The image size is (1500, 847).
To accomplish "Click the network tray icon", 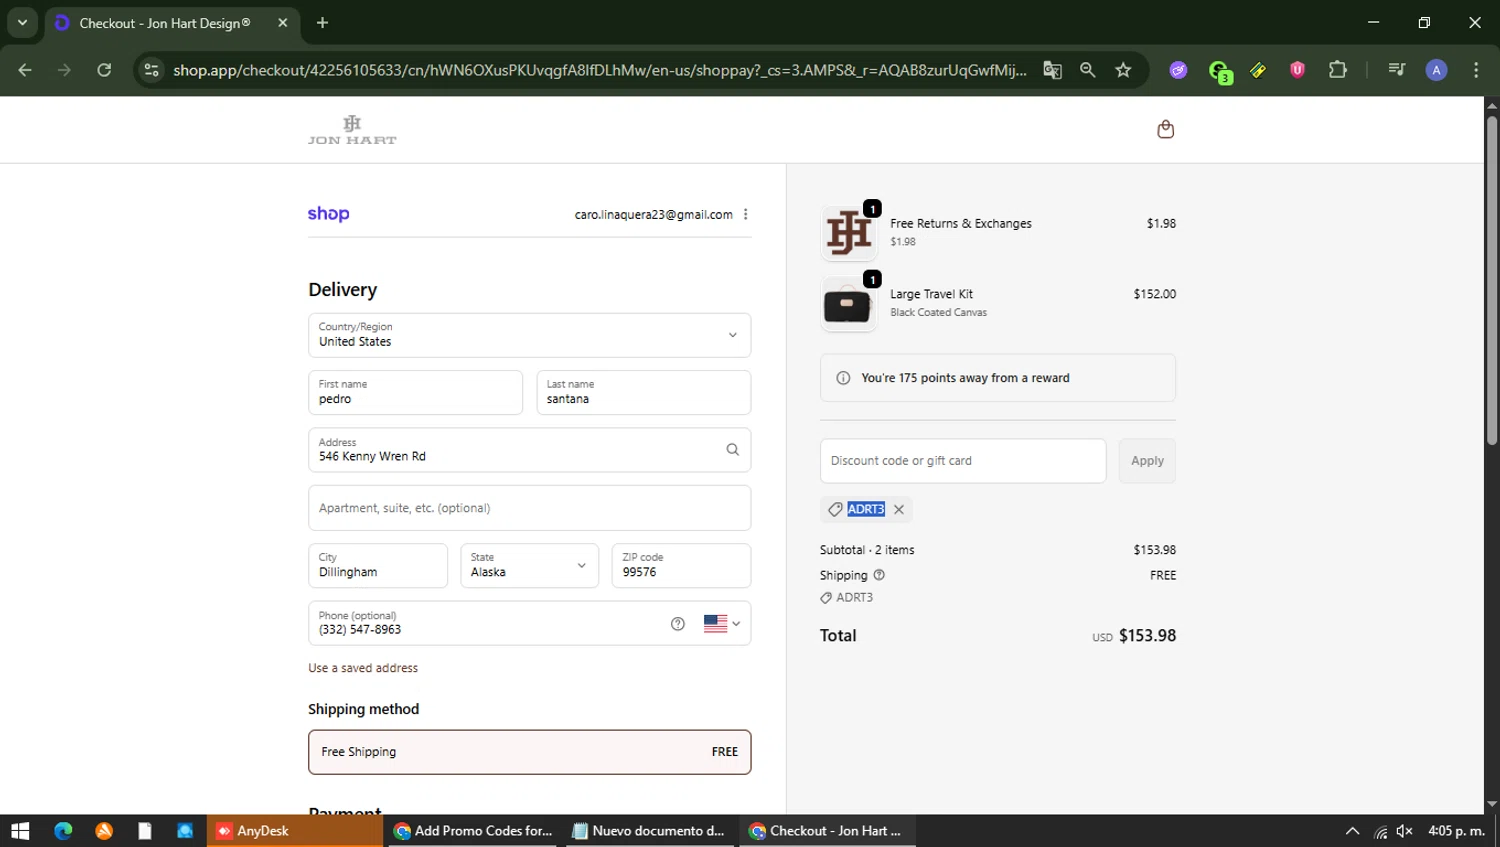I will pos(1380,832).
